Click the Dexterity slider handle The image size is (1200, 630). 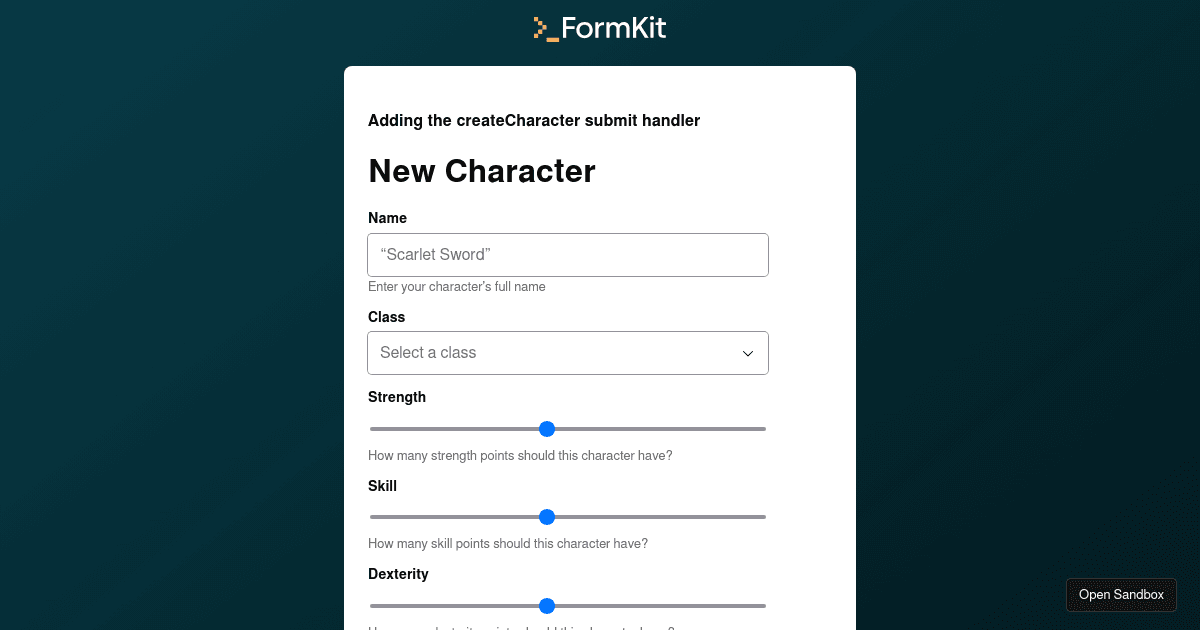coord(547,606)
